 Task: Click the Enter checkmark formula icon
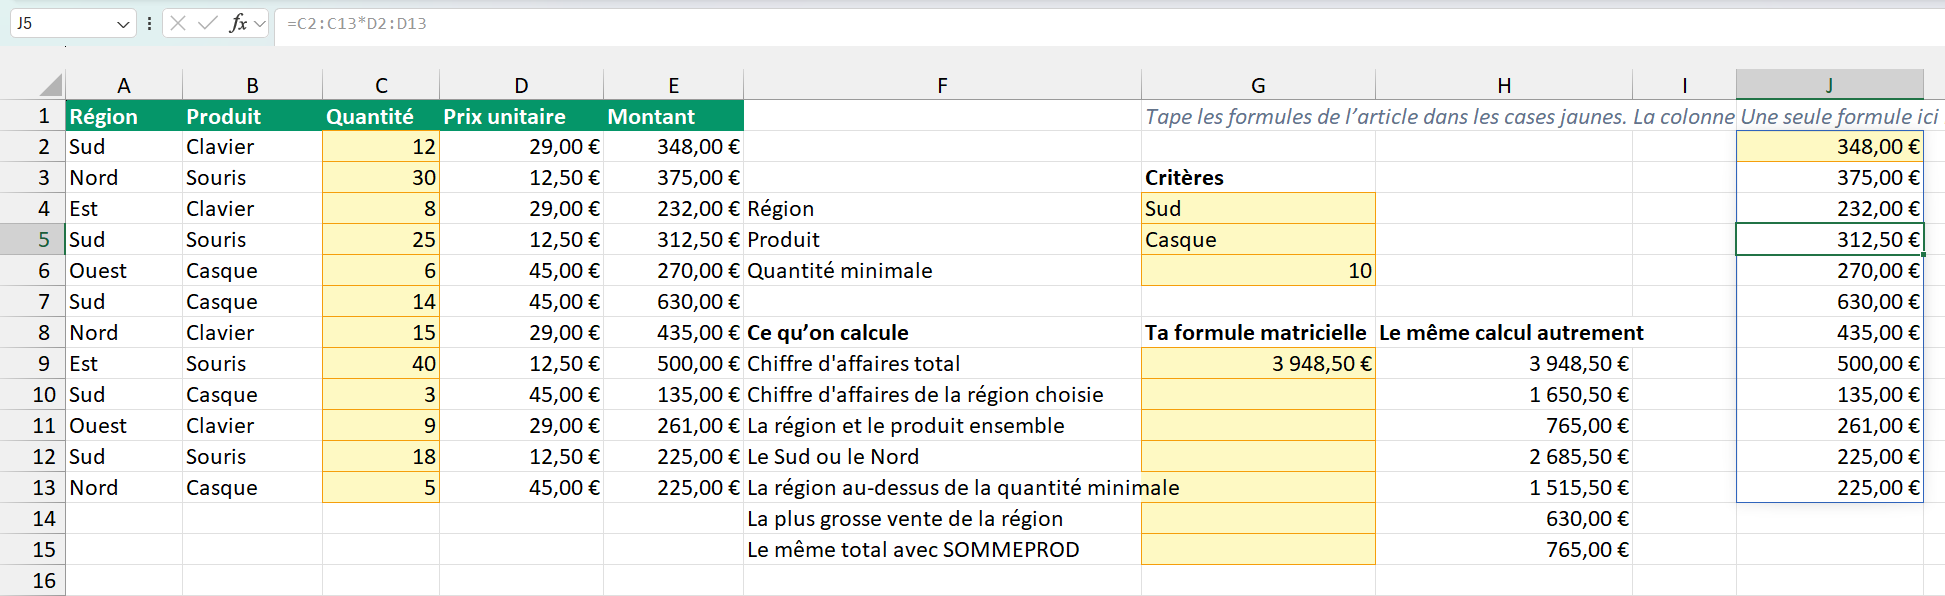coord(208,23)
